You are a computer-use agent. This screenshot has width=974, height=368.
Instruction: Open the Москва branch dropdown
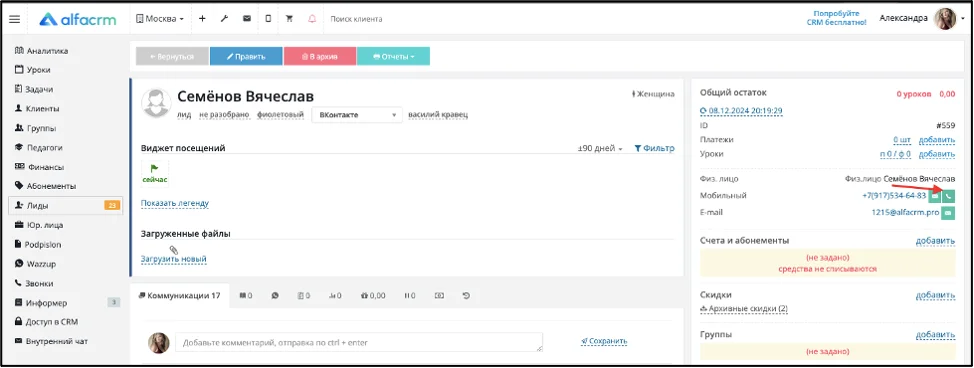[x=160, y=19]
